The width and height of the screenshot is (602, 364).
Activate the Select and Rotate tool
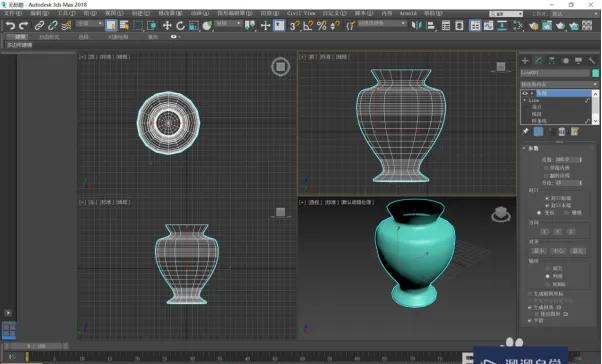click(180, 26)
